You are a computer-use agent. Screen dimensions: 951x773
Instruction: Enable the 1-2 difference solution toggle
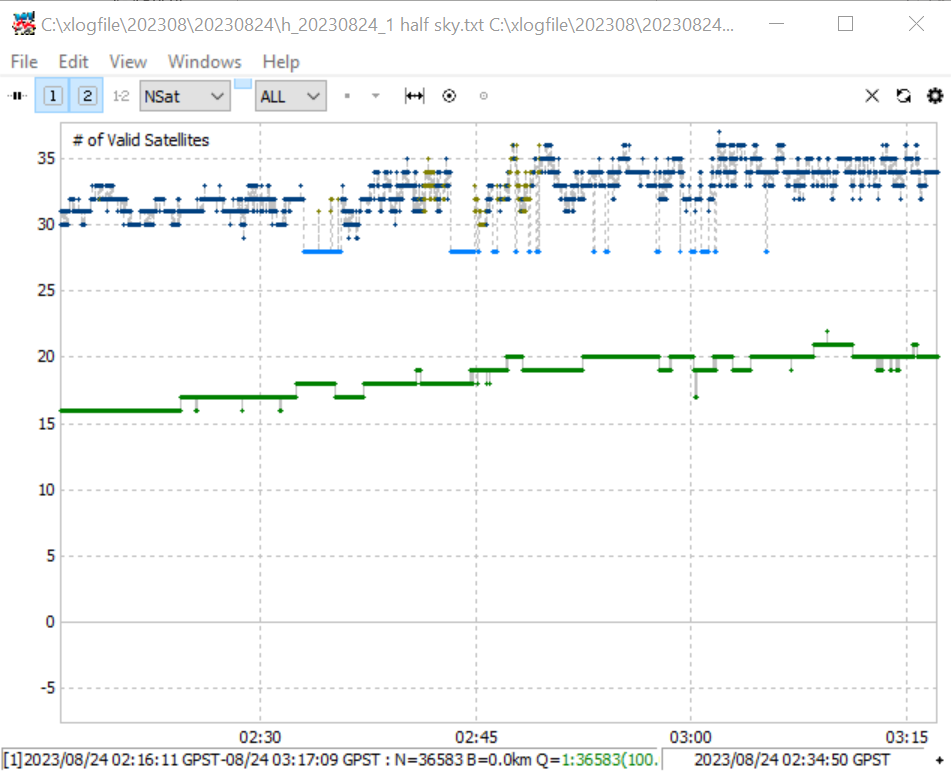[x=121, y=96]
